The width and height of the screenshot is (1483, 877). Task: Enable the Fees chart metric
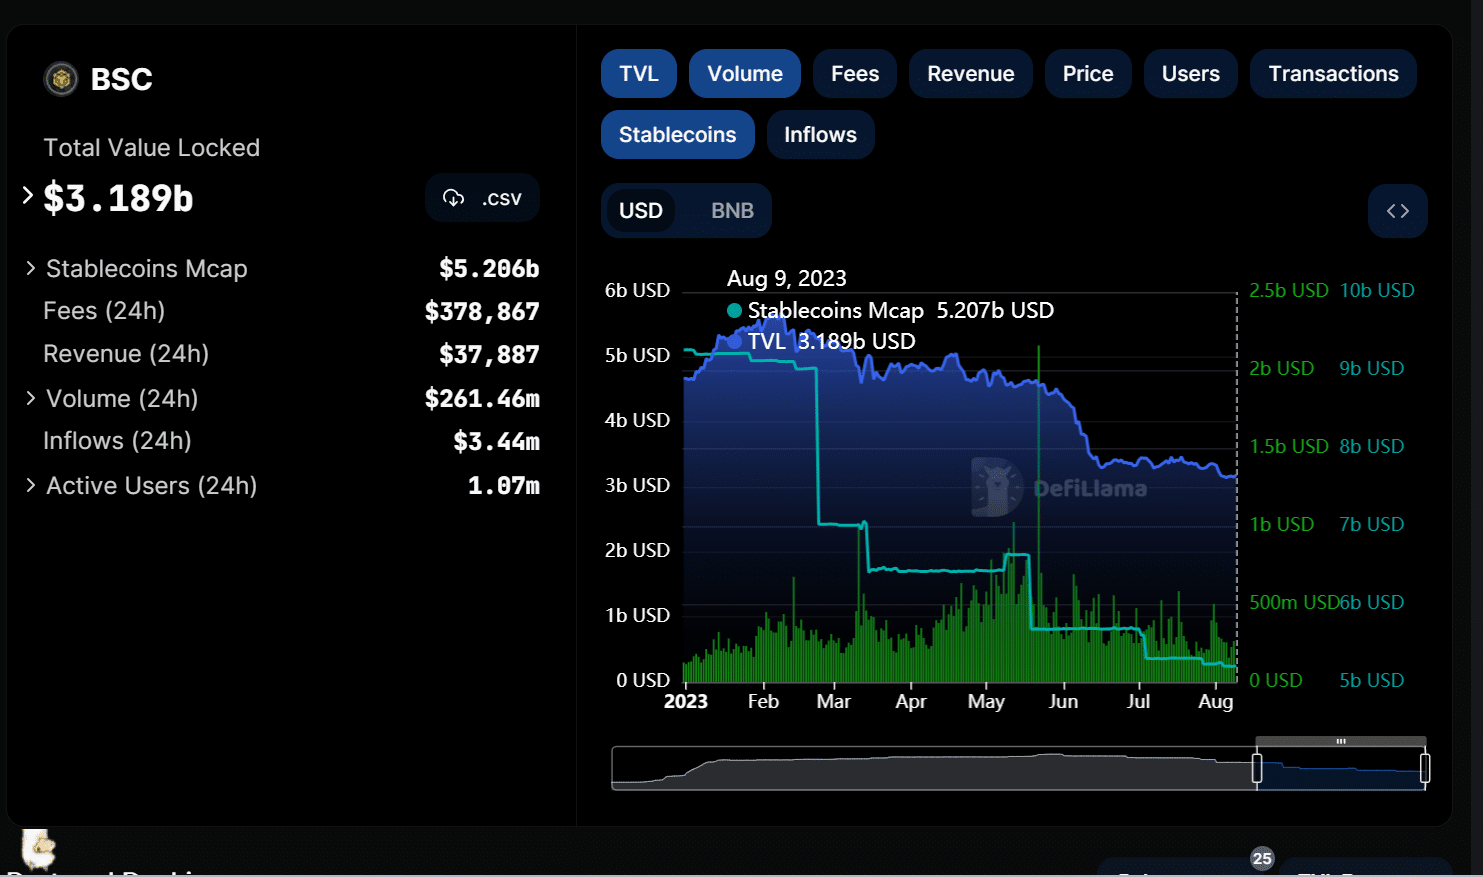click(x=854, y=74)
